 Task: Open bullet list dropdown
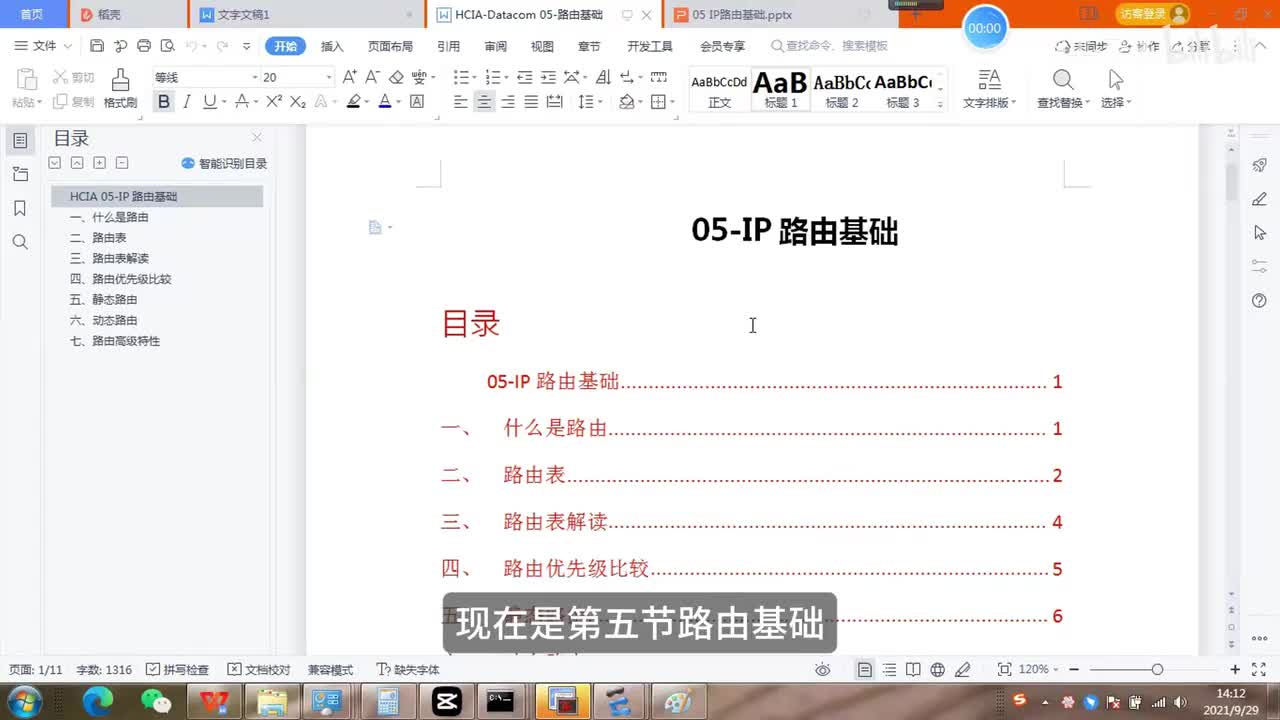pyautogui.click(x=474, y=77)
